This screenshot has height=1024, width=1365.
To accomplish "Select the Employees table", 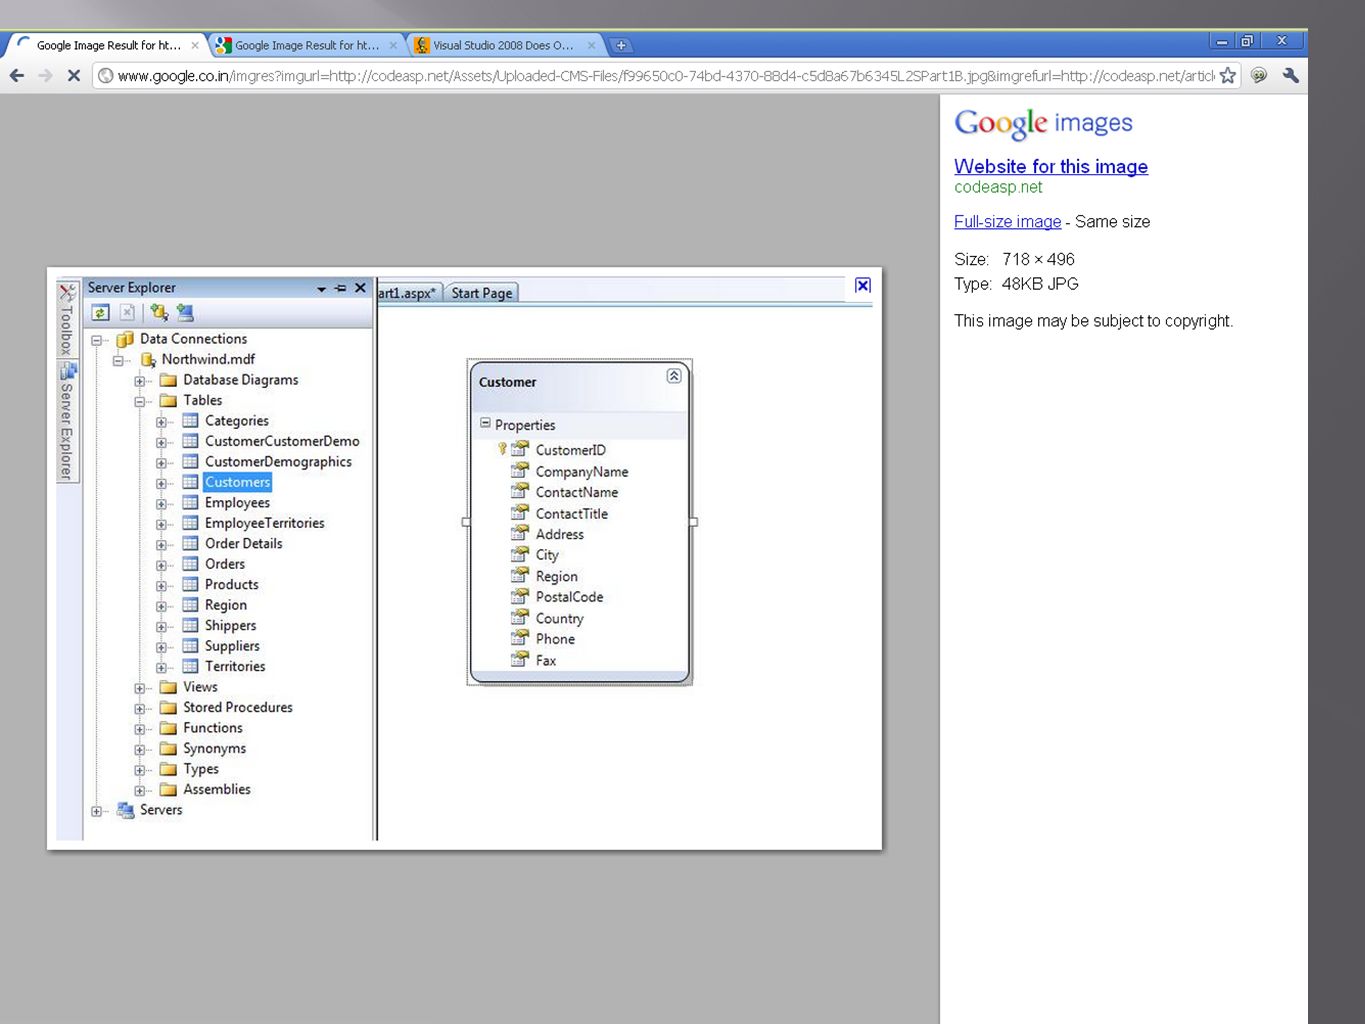I will (237, 502).
